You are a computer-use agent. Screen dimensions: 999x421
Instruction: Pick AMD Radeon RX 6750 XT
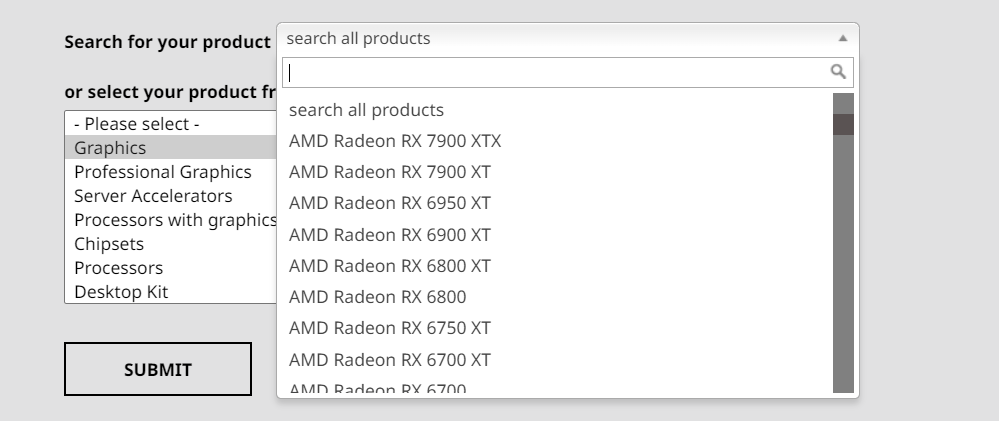click(390, 328)
